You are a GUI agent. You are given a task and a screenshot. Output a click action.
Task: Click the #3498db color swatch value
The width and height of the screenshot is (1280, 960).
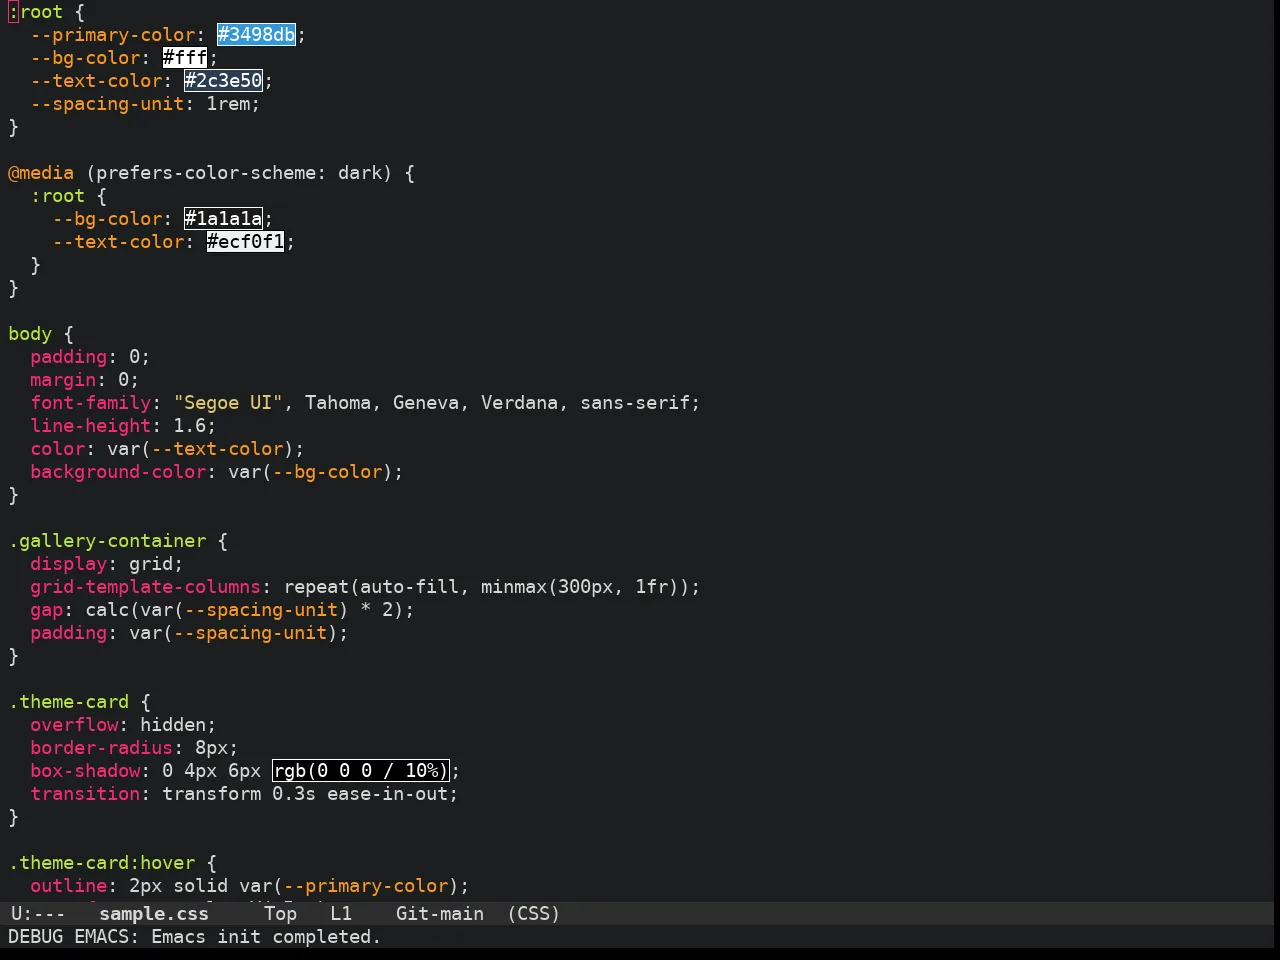pos(257,35)
